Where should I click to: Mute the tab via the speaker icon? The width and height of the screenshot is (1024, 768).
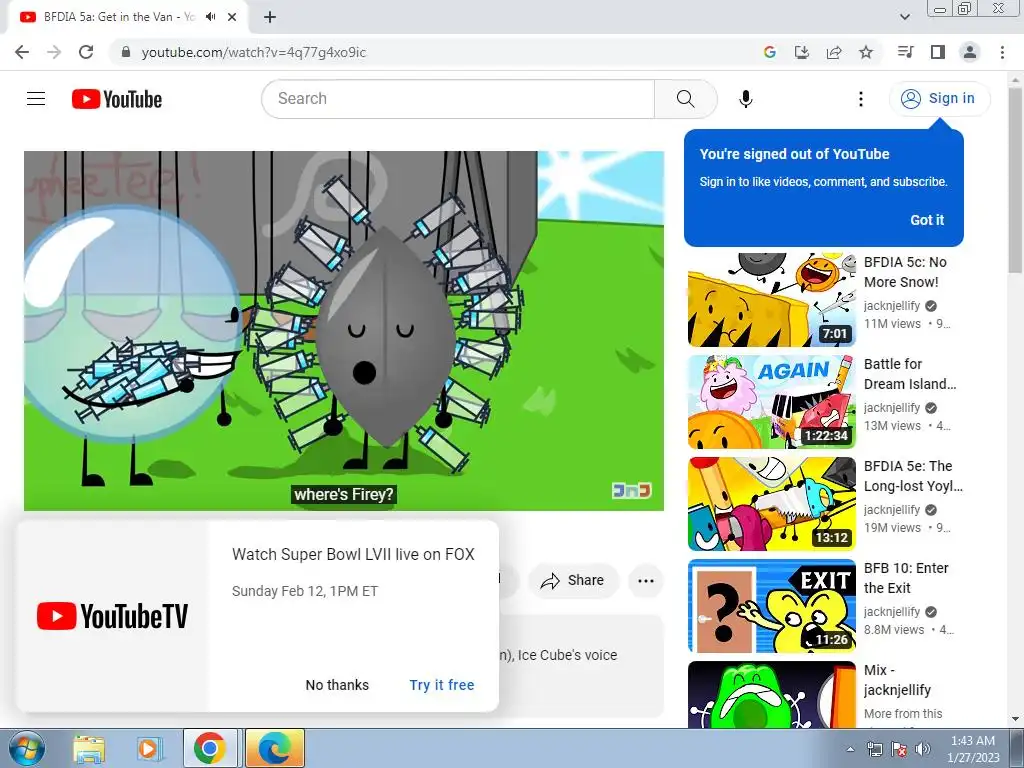click(x=210, y=17)
